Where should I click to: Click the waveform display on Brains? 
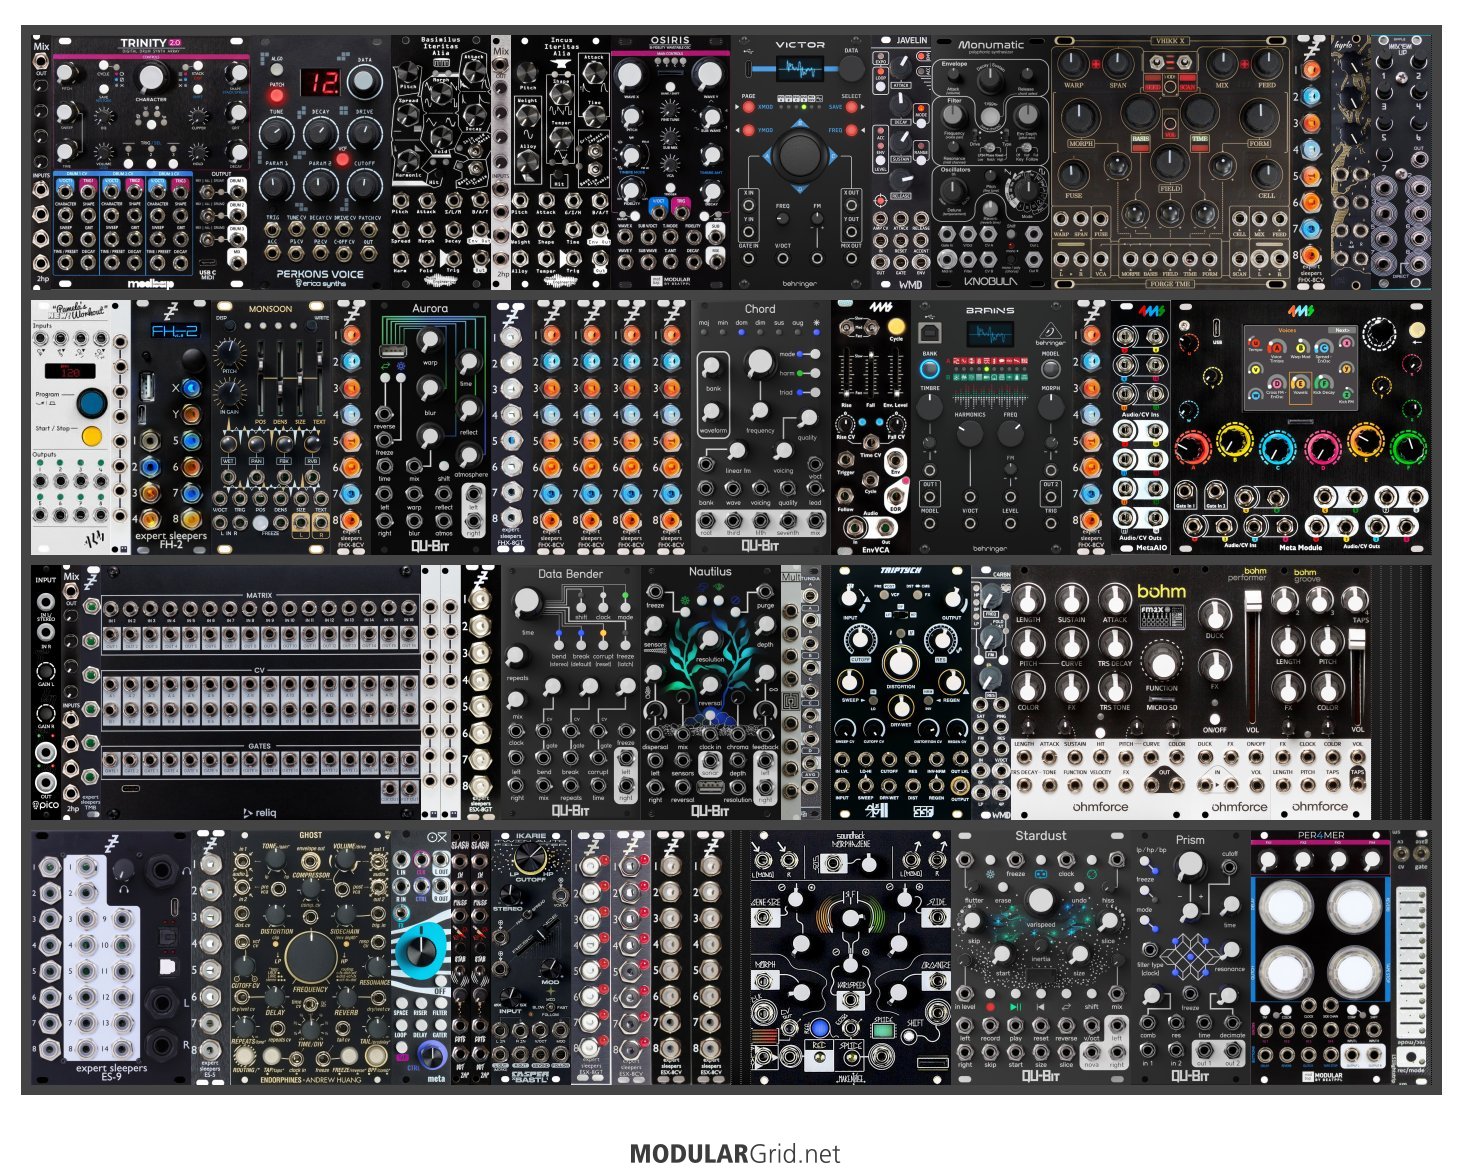(989, 336)
